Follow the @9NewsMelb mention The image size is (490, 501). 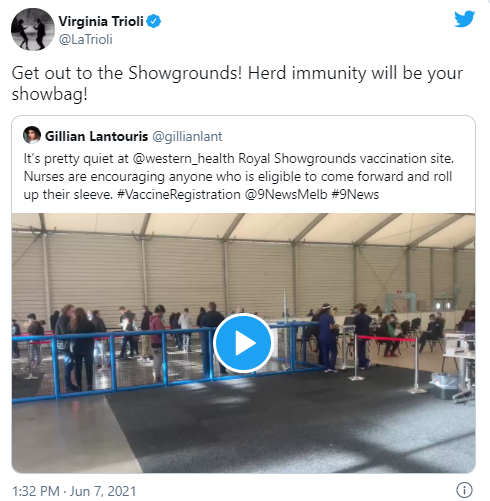[286, 194]
